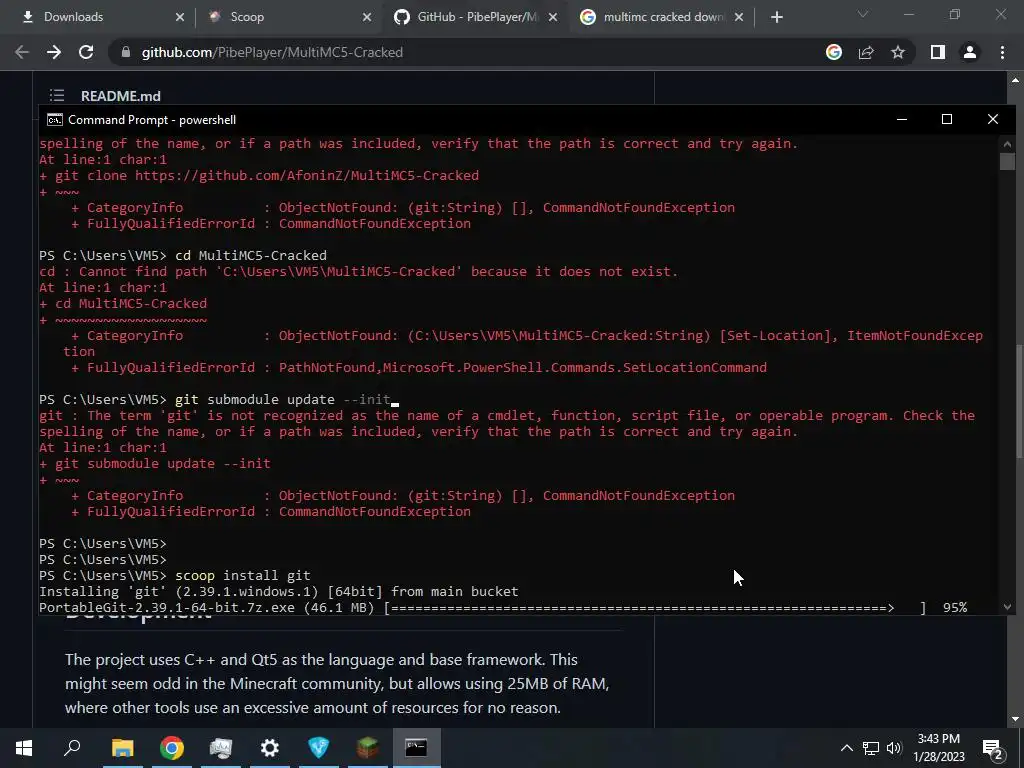Click the PortableGit download progress bar
The height and width of the screenshot is (768, 1024).
tap(655, 607)
